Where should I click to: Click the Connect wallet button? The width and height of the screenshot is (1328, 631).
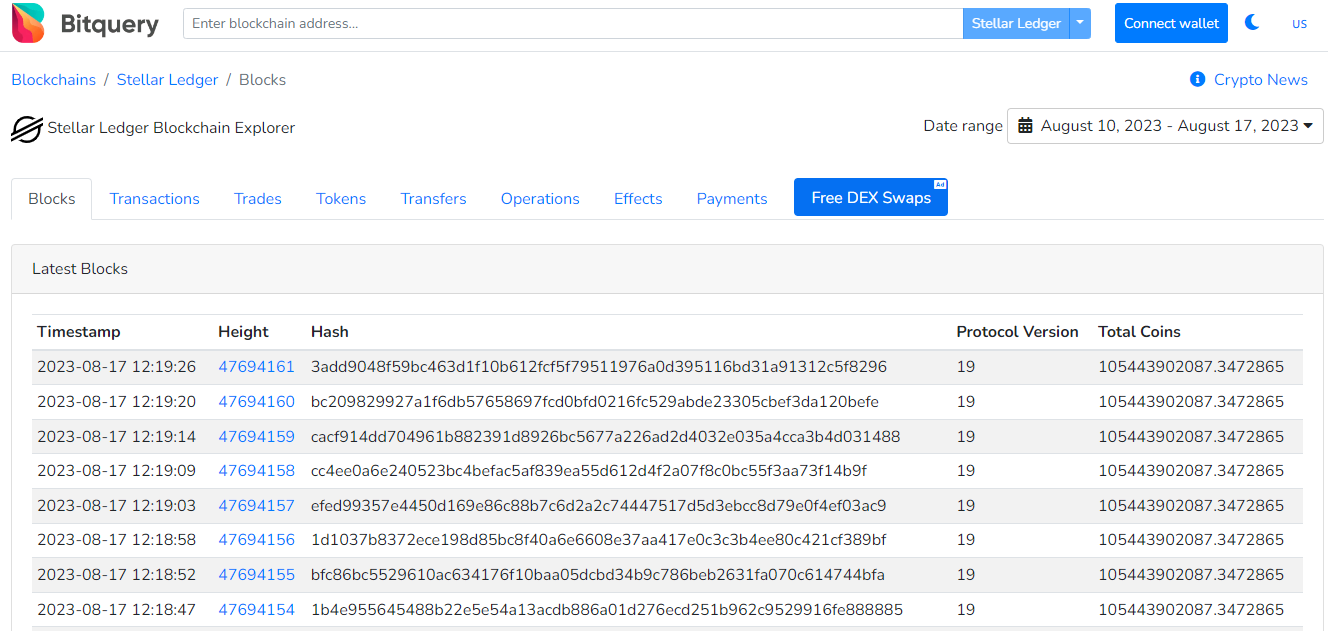click(1171, 23)
